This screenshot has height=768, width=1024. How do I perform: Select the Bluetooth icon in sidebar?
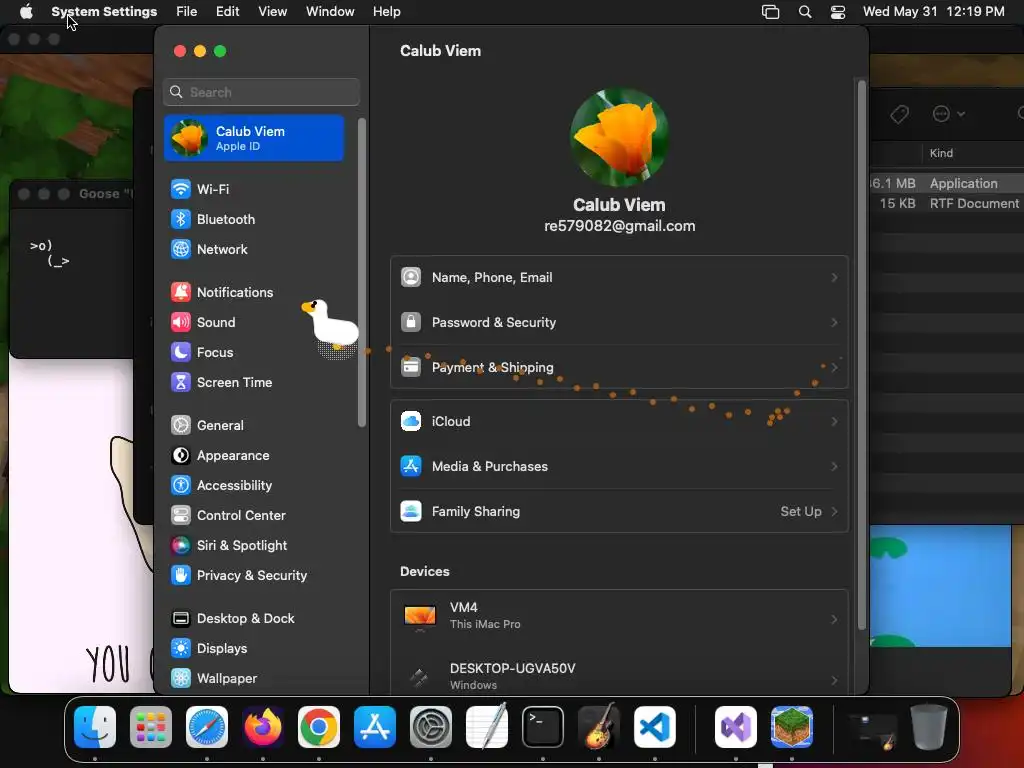[180, 219]
